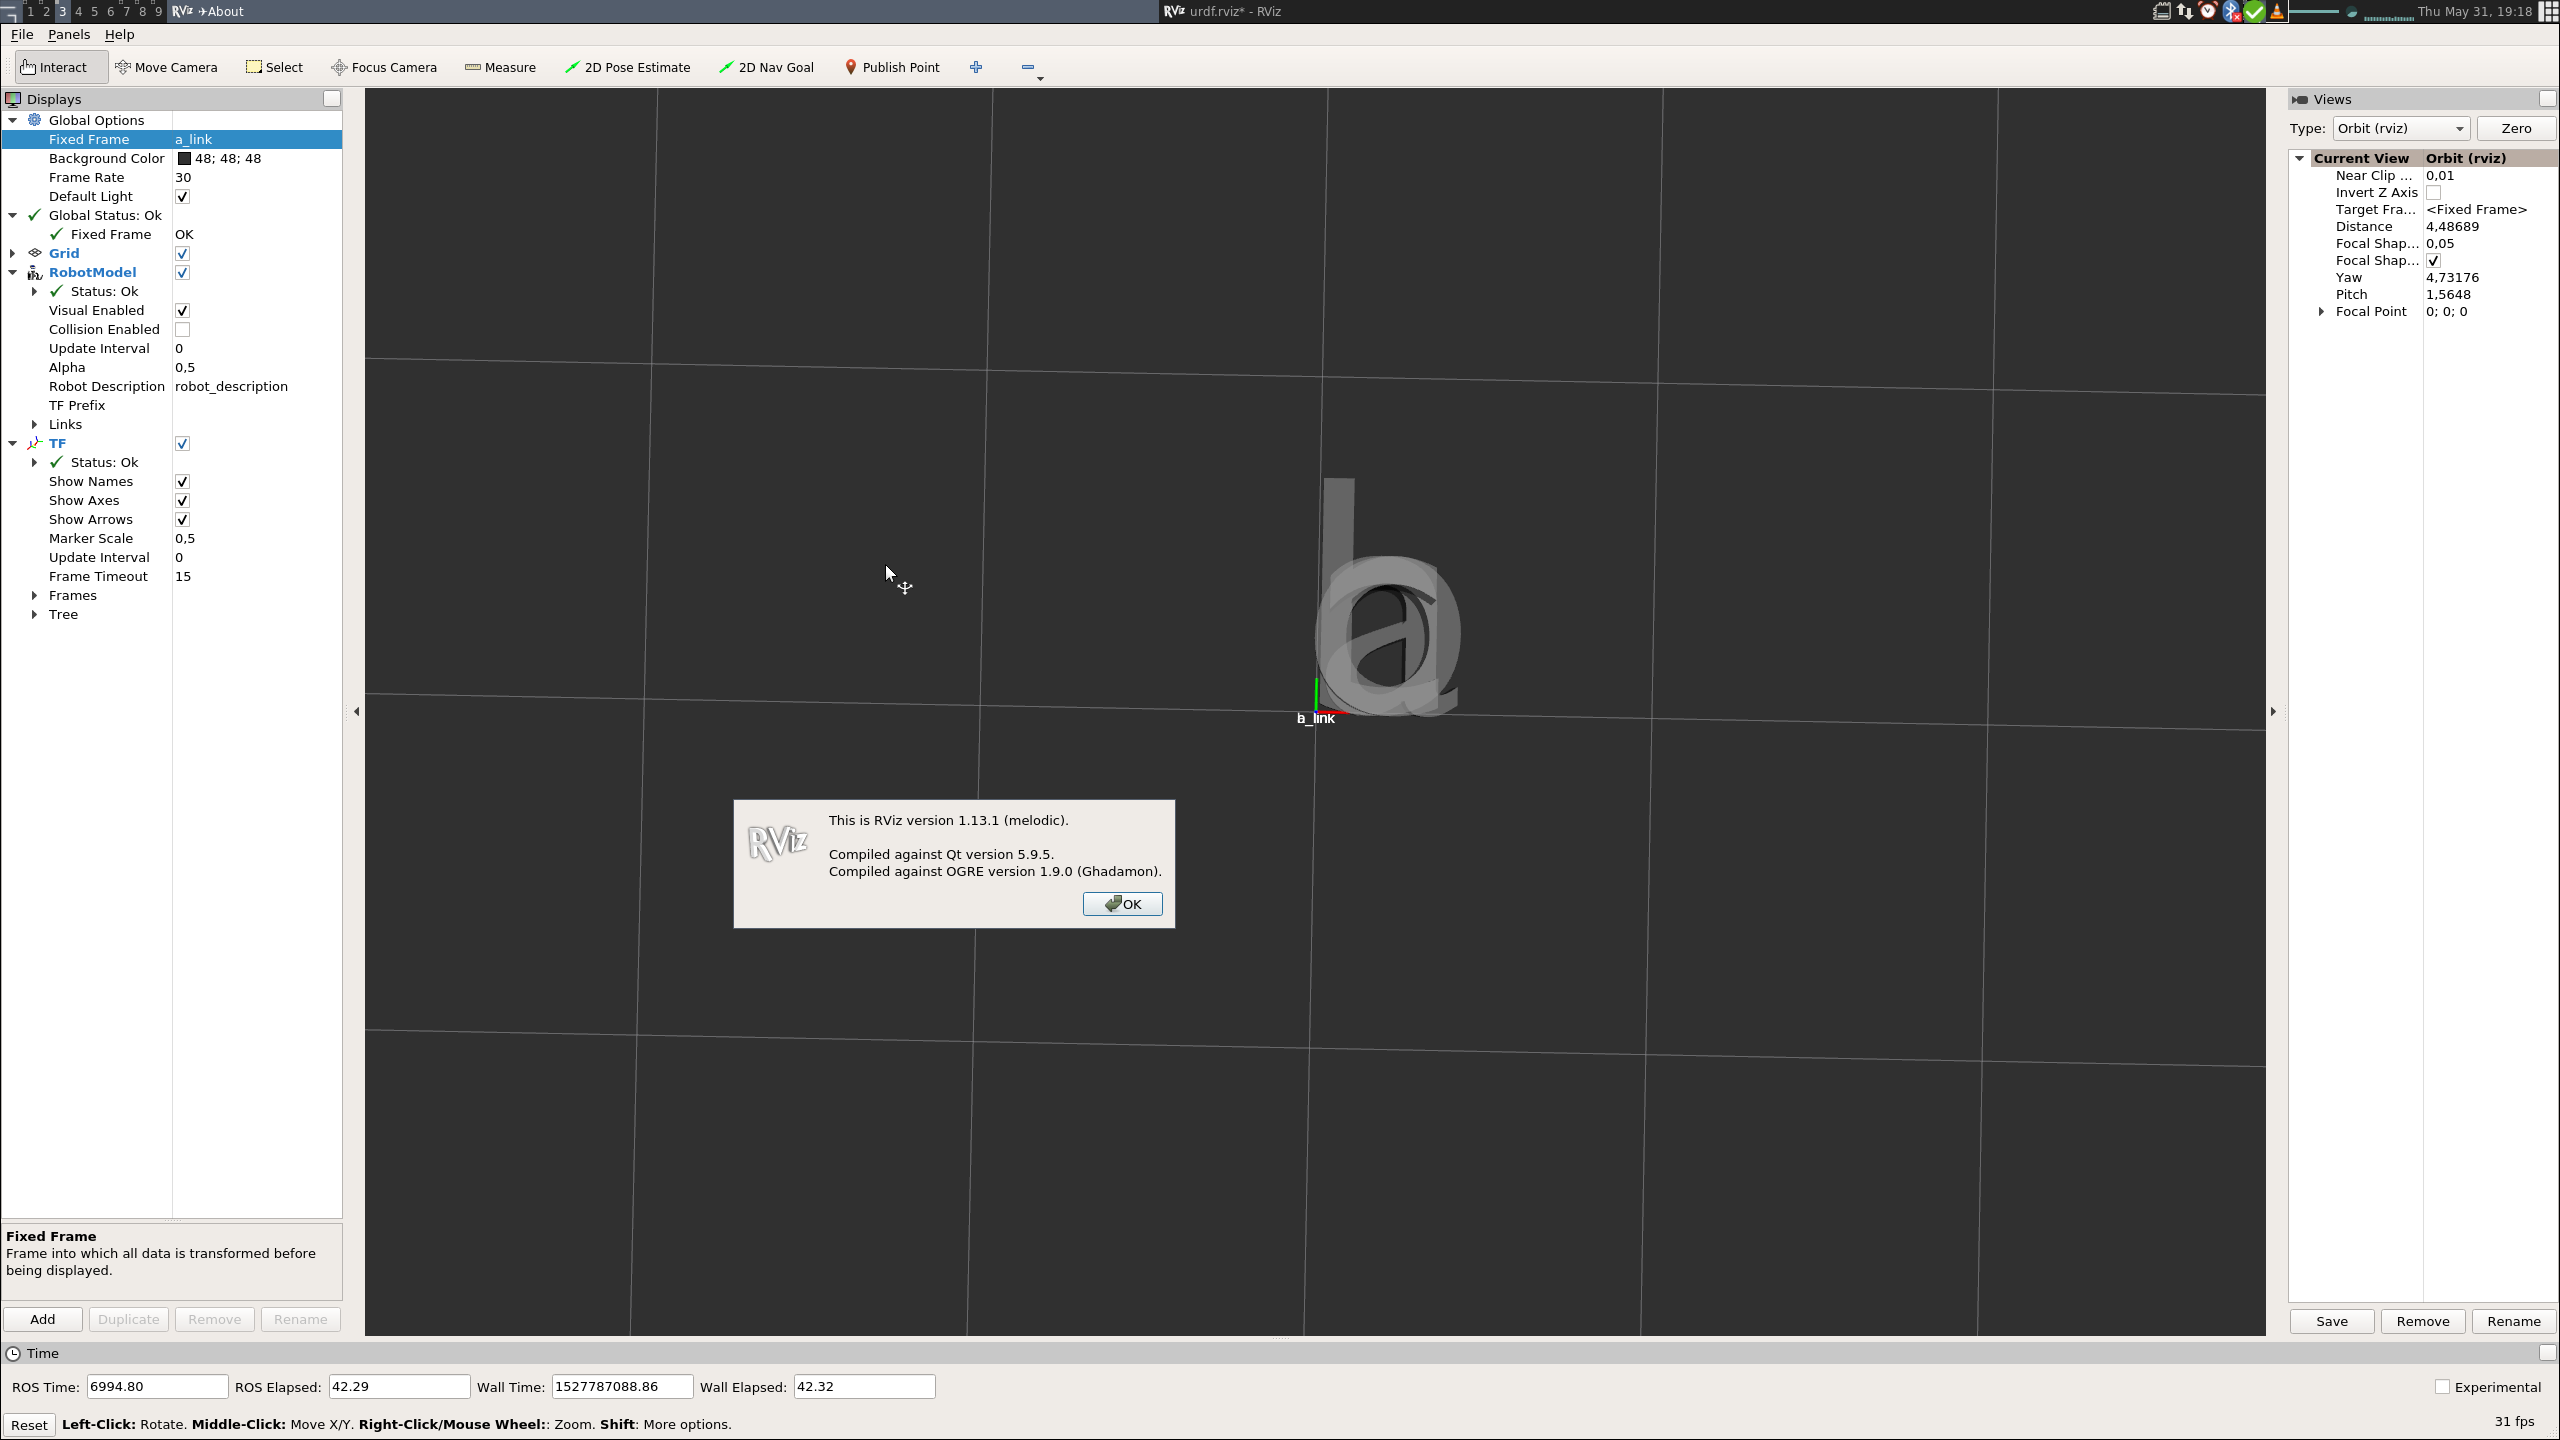Toggle the Experimental checkbox

(x=2442, y=1387)
